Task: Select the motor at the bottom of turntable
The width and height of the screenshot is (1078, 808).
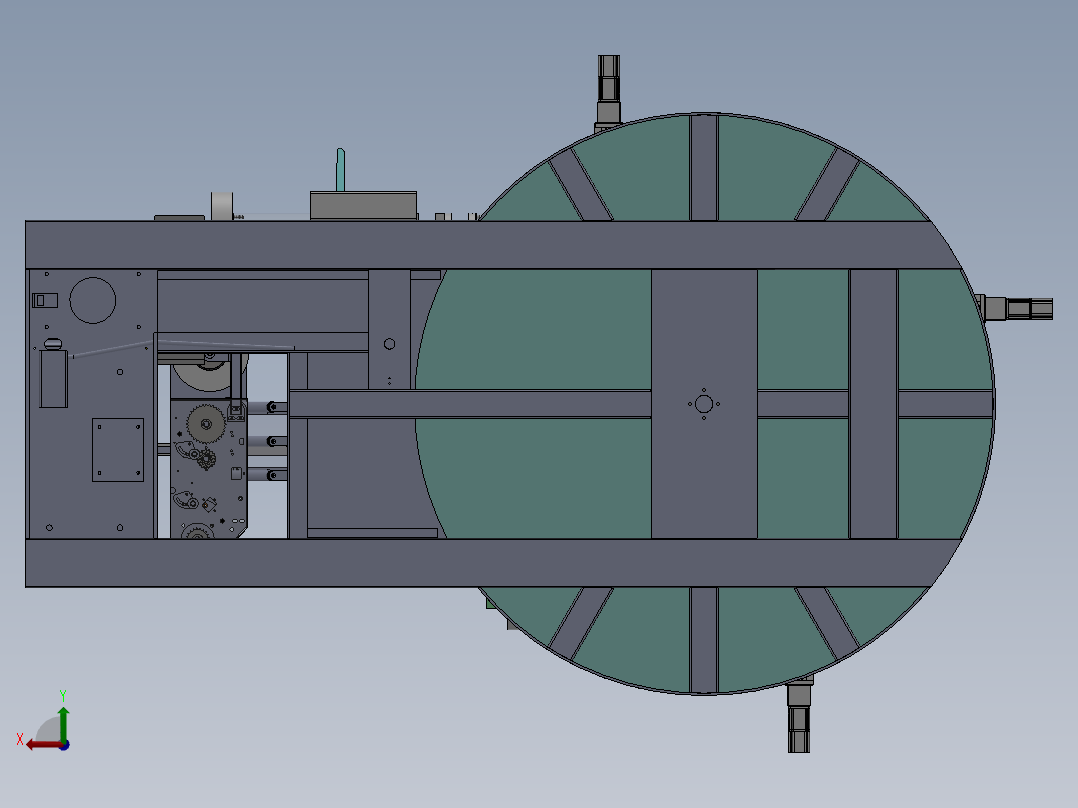Action: point(799,715)
